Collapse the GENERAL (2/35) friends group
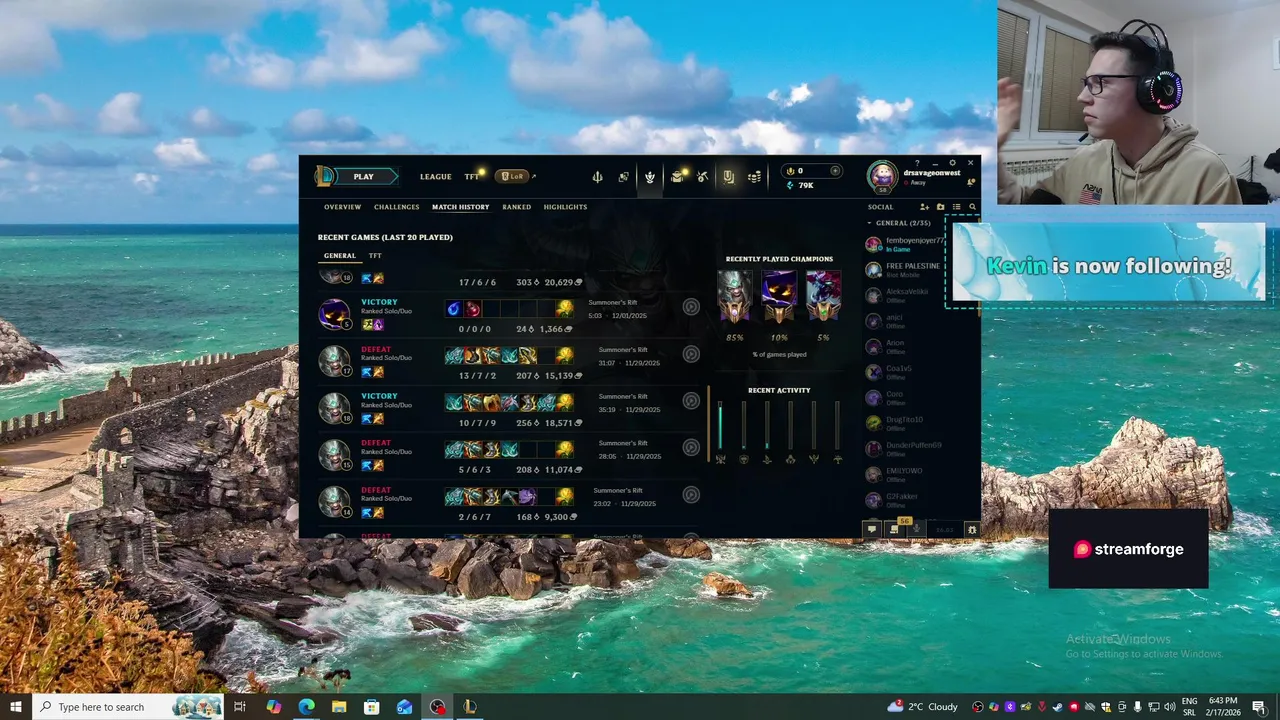This screenshot has height=720, width=1280. click(898, 223)
